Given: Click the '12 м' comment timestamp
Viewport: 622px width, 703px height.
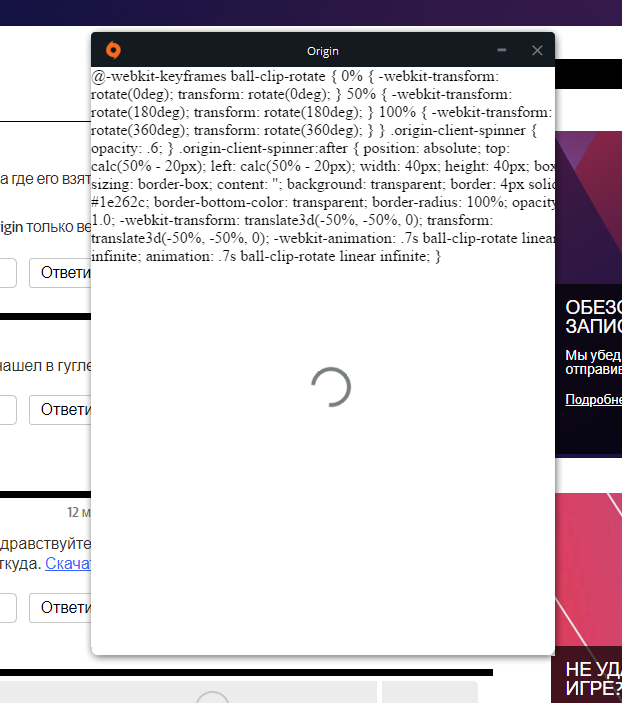Looking at the screenshot, I should 78,512.
